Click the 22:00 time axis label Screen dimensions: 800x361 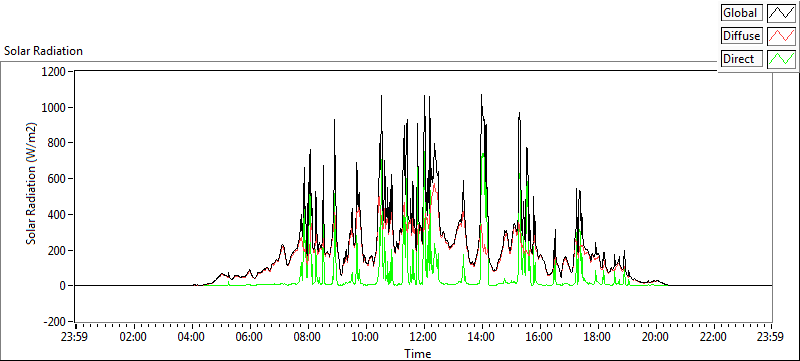713,337
